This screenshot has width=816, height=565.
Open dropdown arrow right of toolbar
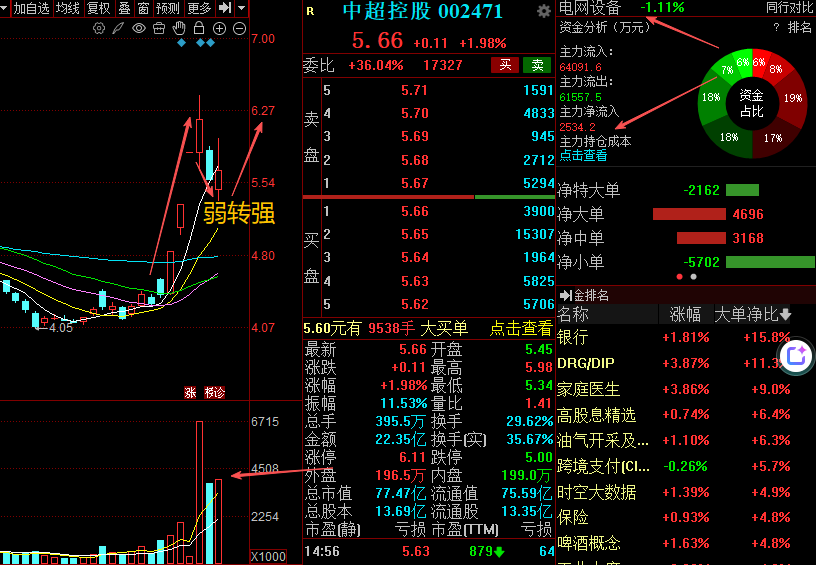tap(241, 8)
